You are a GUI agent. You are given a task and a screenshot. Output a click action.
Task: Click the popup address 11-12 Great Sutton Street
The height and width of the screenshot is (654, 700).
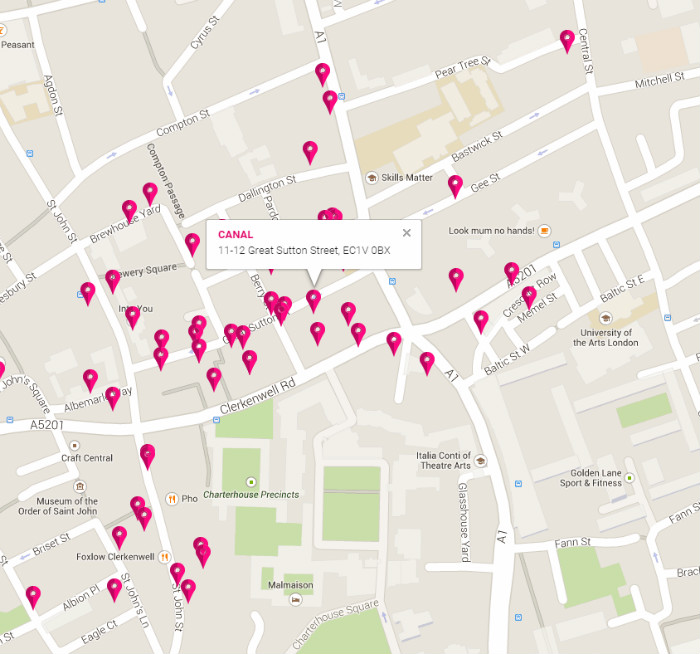click(304, 250)
